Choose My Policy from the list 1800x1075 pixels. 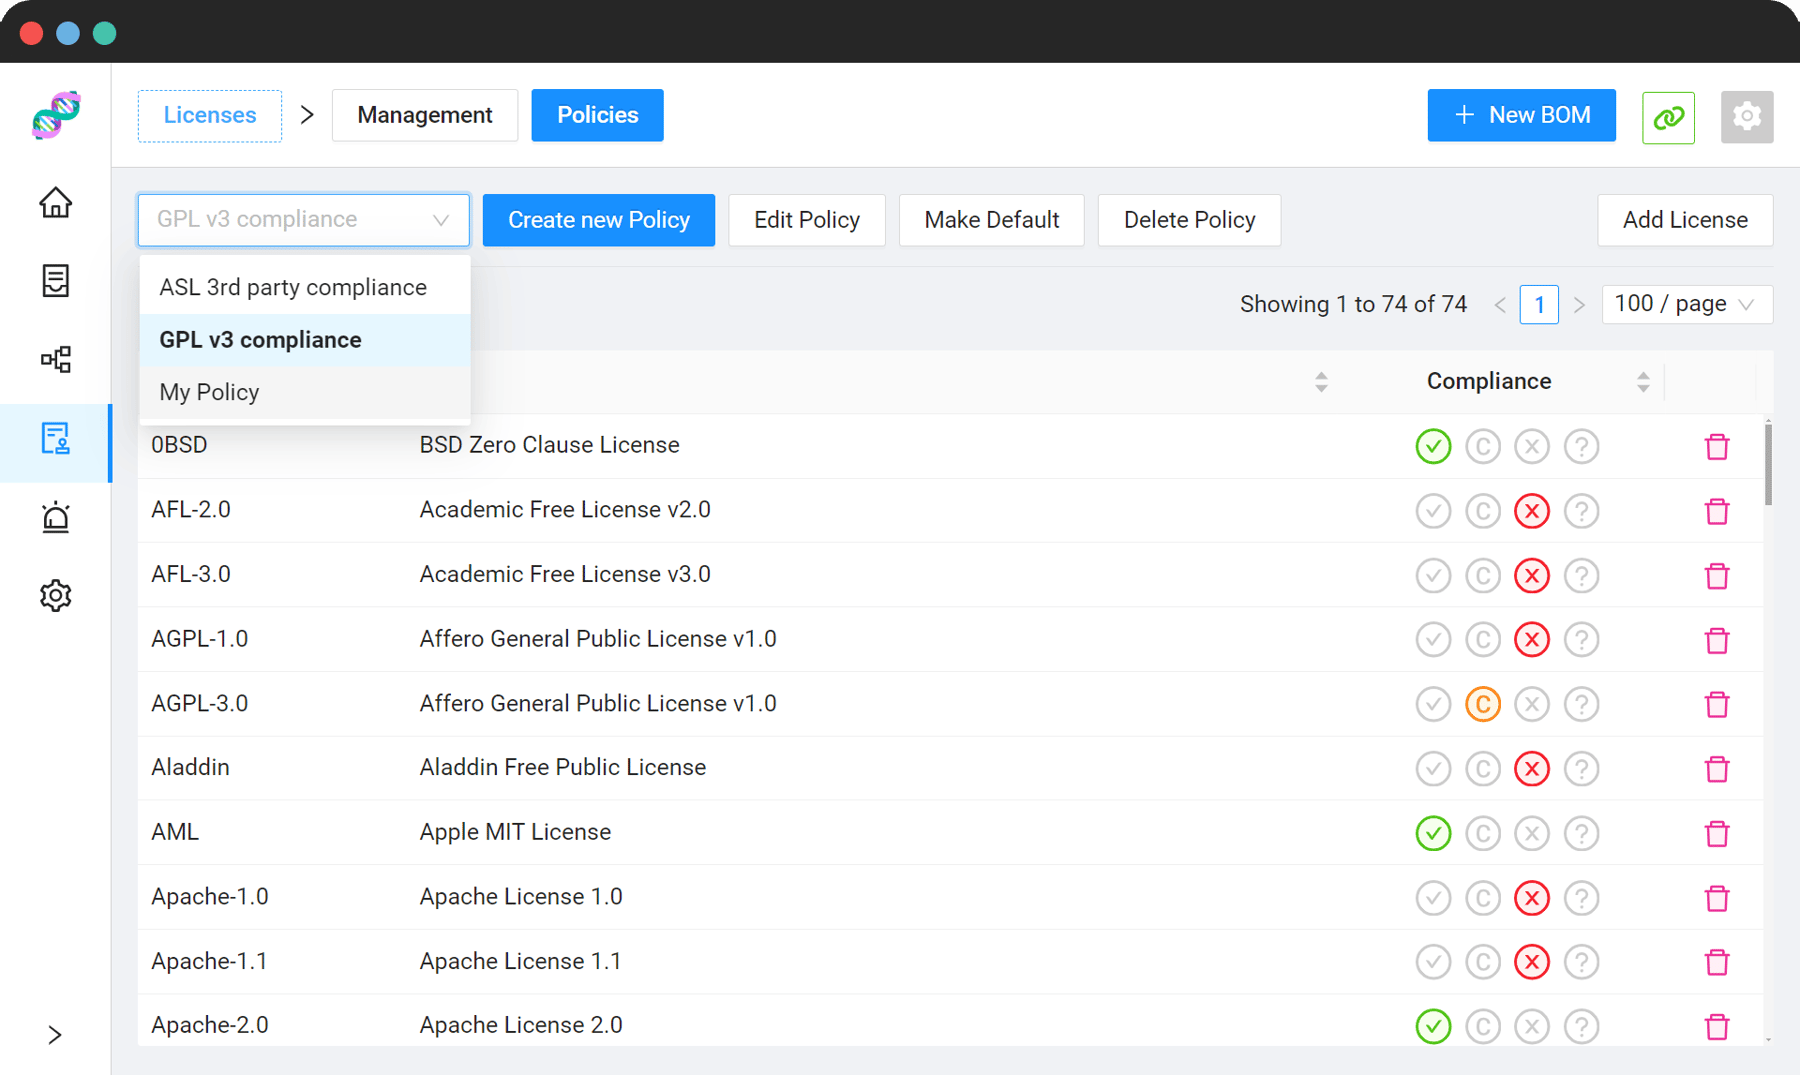210,393
